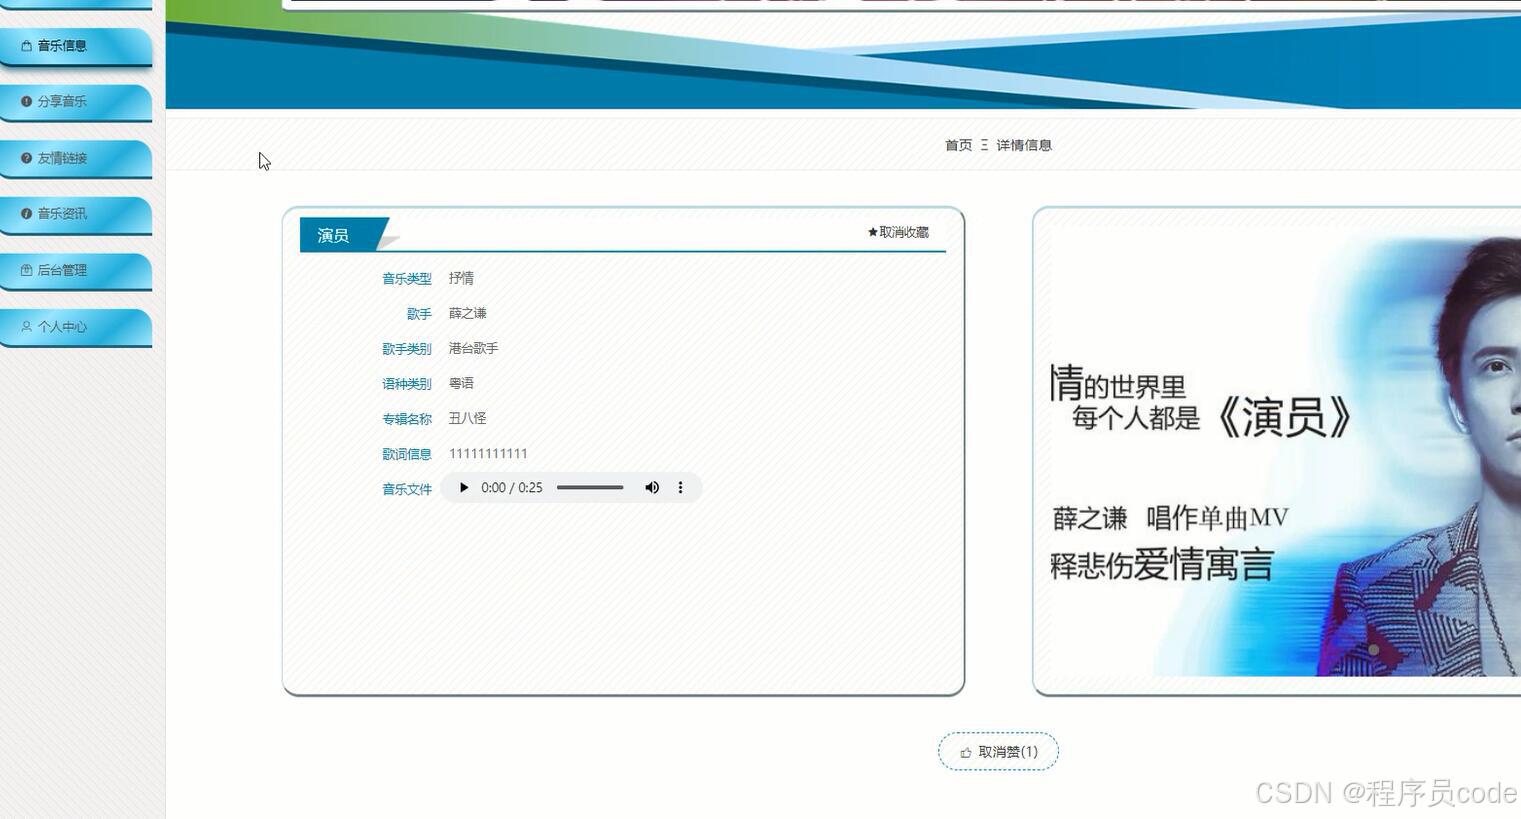Screen dimensions: 1521x819
Task: Open the breadcrumb icon between 首页 and 详情信息
Action: point(984,144)
